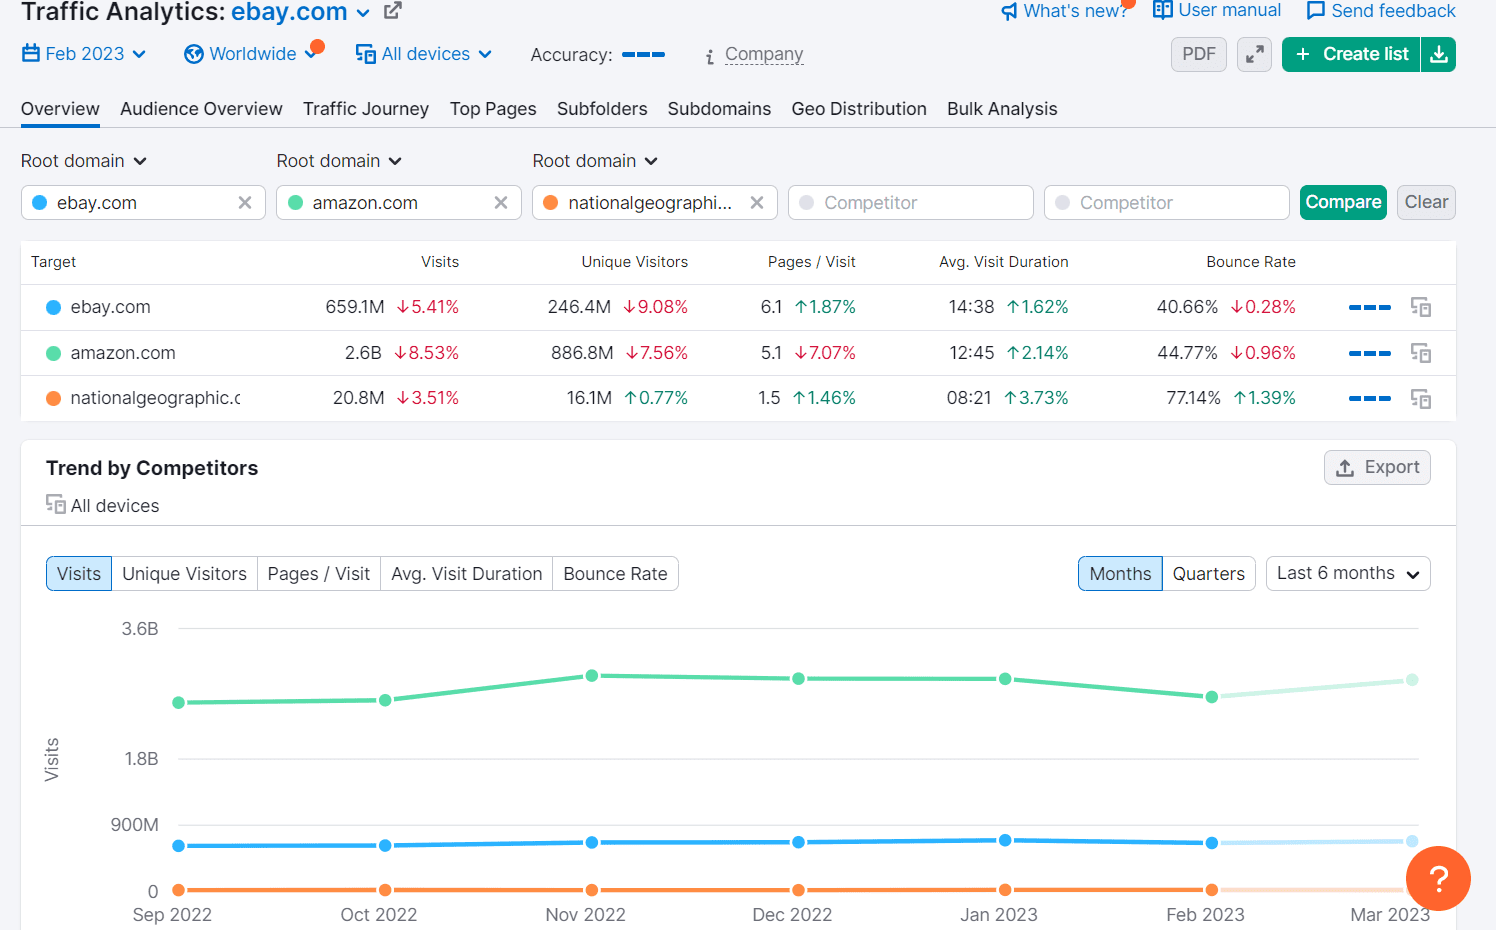Open the All devices filter dropdown
The image size is (1496, 930).
(x=424, y=54)
